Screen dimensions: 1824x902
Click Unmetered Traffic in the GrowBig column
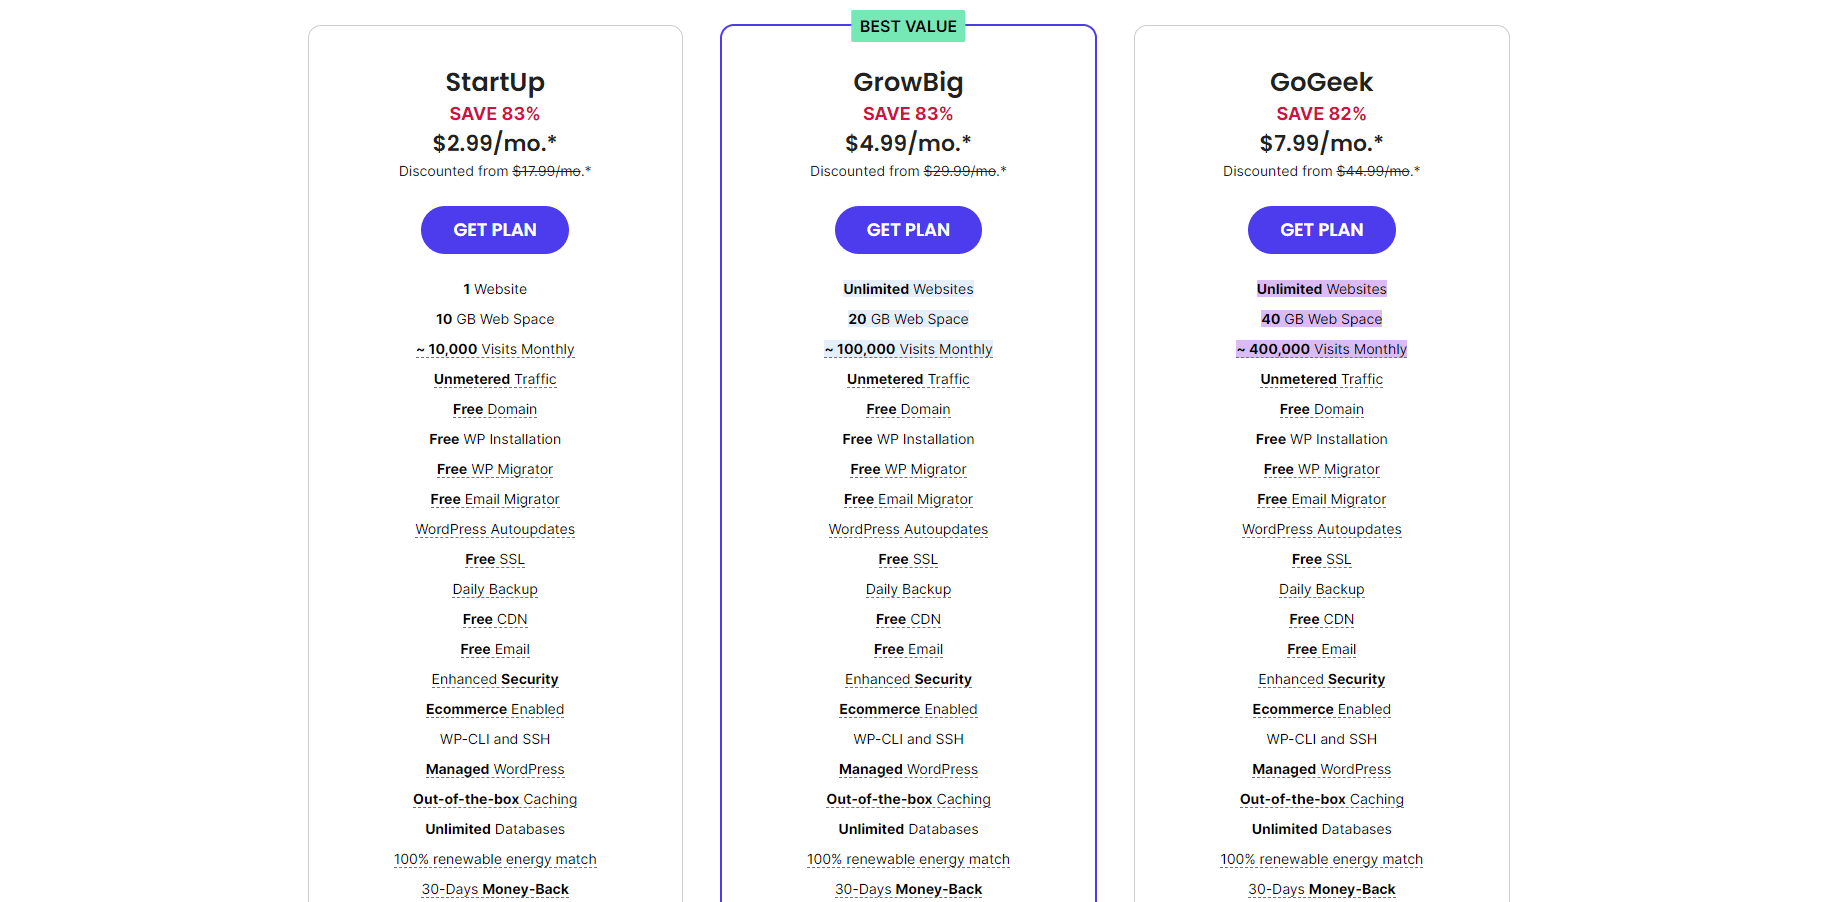click(x=908, y=379)
